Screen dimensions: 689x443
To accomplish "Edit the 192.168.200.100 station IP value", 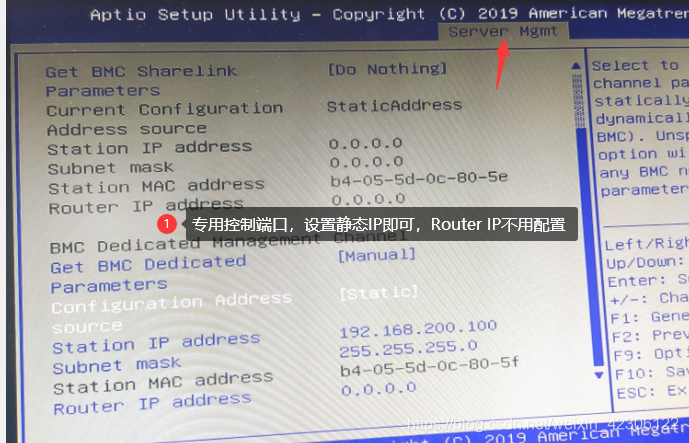I will point(418,328).
